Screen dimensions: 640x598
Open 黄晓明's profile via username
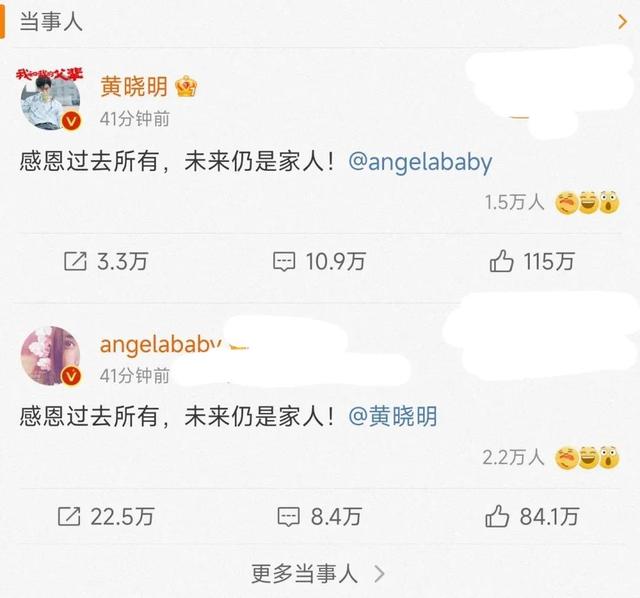pyautogui.click(x=134, y=87)
